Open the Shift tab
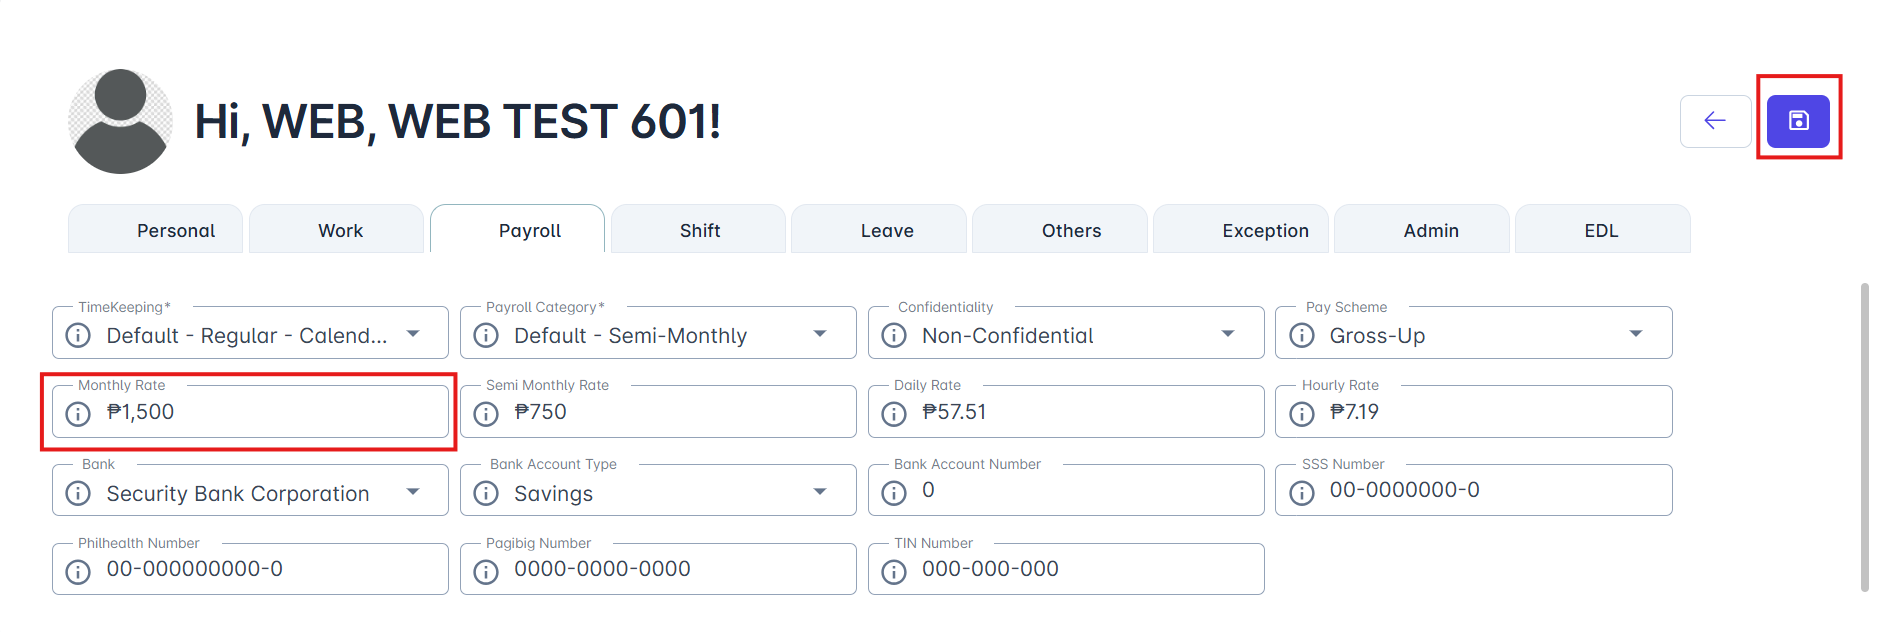Viewport: 1879px width, 632px height. coord(699,231)
